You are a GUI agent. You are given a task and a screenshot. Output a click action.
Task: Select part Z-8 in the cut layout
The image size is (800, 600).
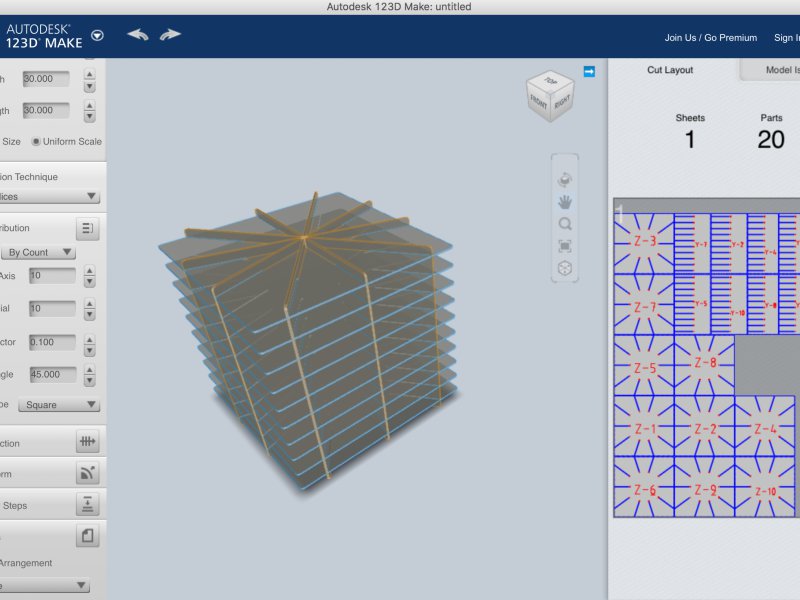click(x=705, y=365)
